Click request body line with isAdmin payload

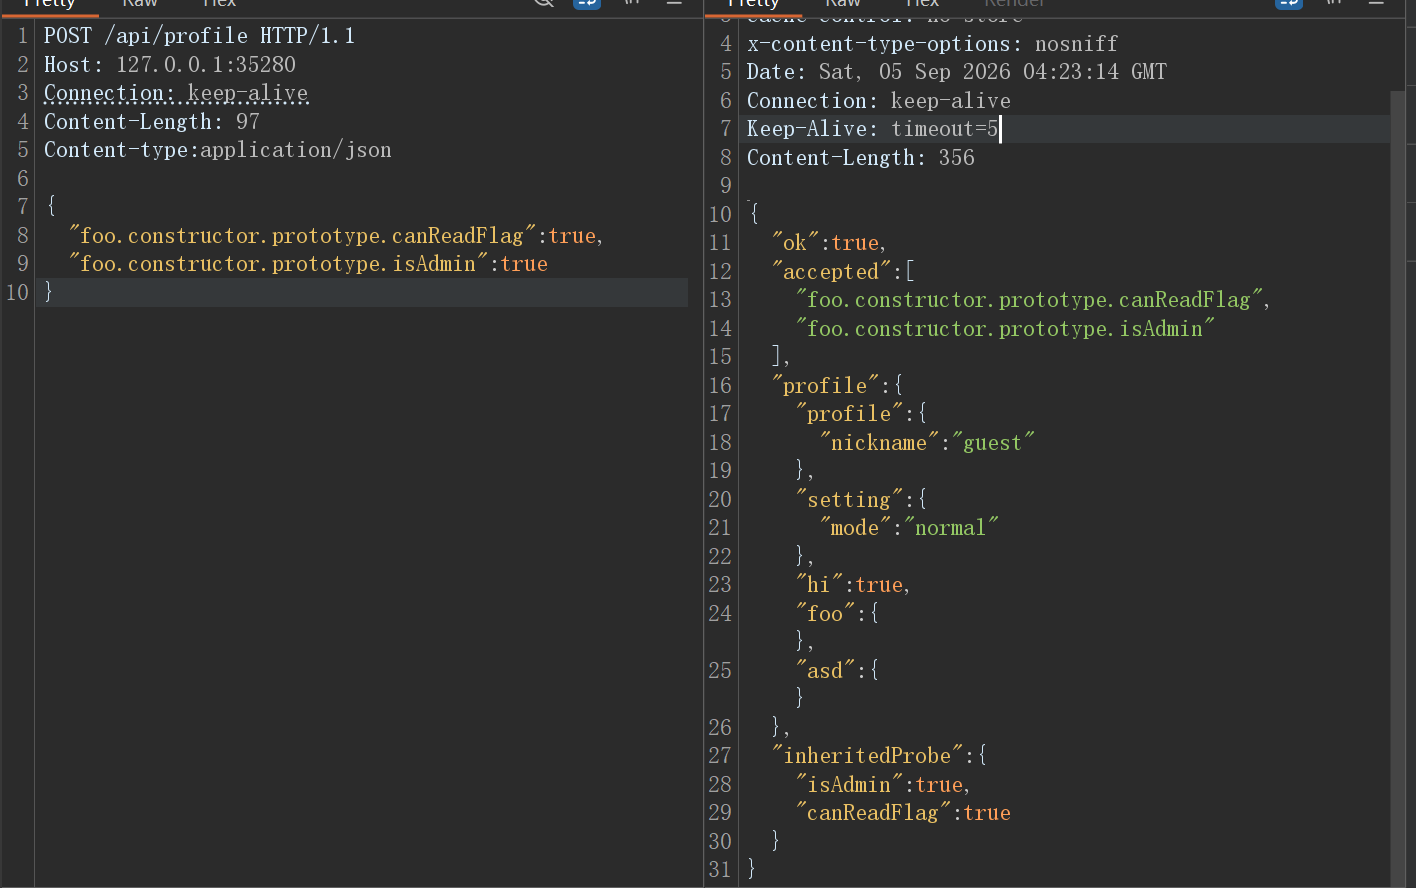coord(308,264)
